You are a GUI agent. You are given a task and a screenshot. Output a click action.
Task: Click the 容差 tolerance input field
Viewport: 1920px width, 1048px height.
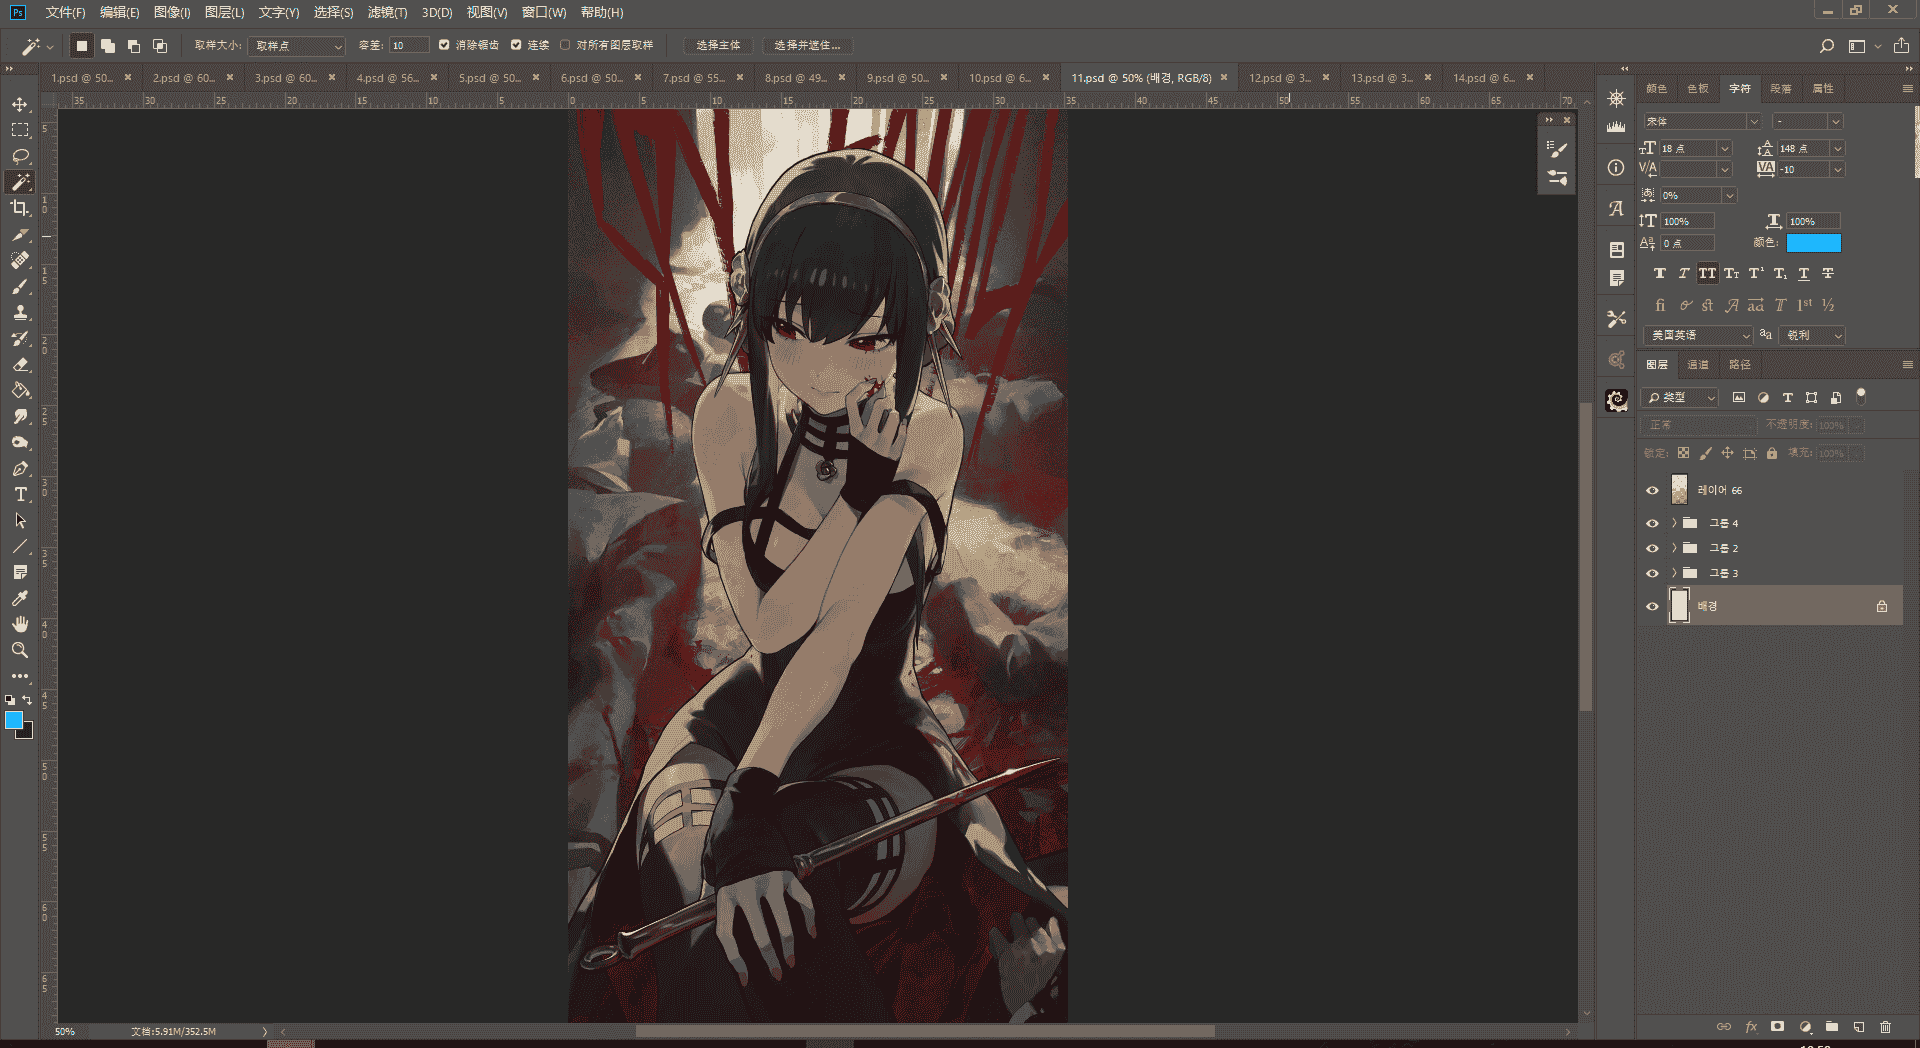pyautogui.click(x=409, y=46)
